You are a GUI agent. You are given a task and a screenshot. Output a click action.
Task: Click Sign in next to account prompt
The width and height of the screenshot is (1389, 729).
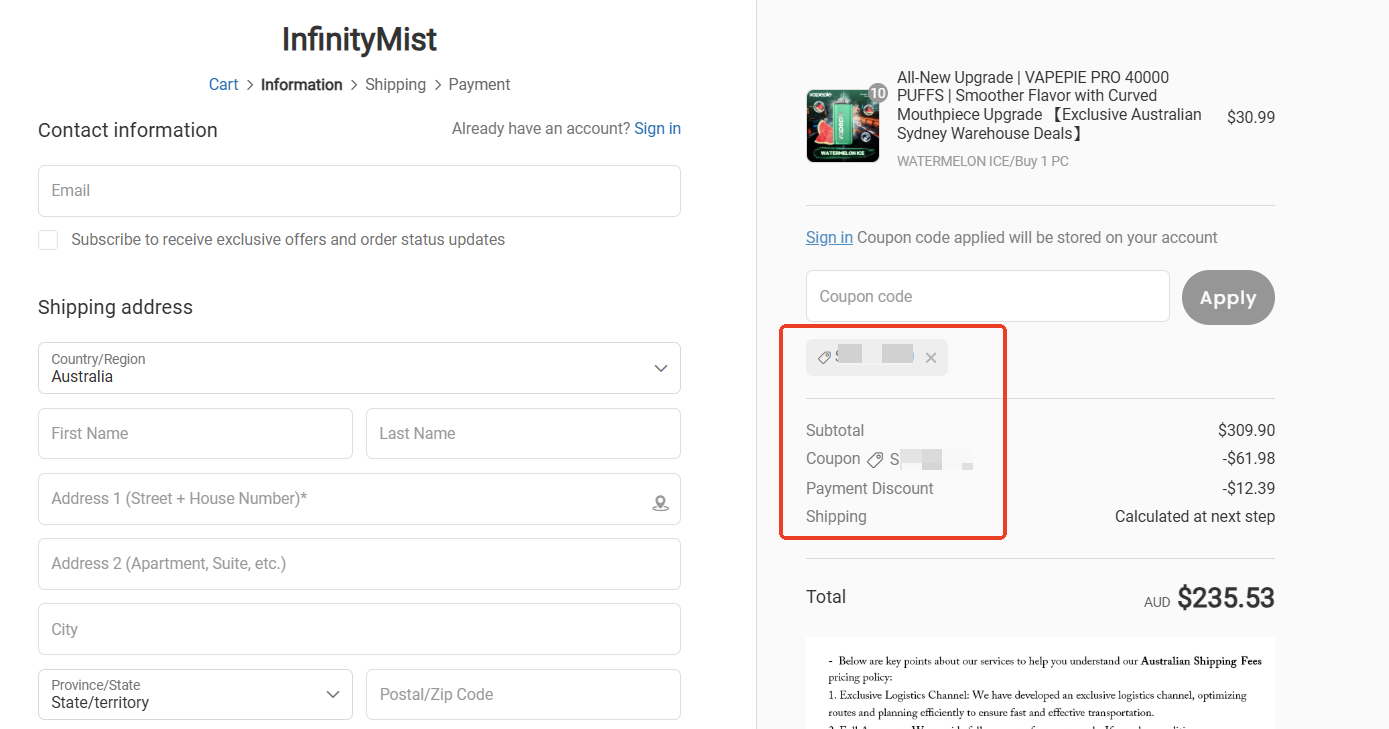[657, 128]
